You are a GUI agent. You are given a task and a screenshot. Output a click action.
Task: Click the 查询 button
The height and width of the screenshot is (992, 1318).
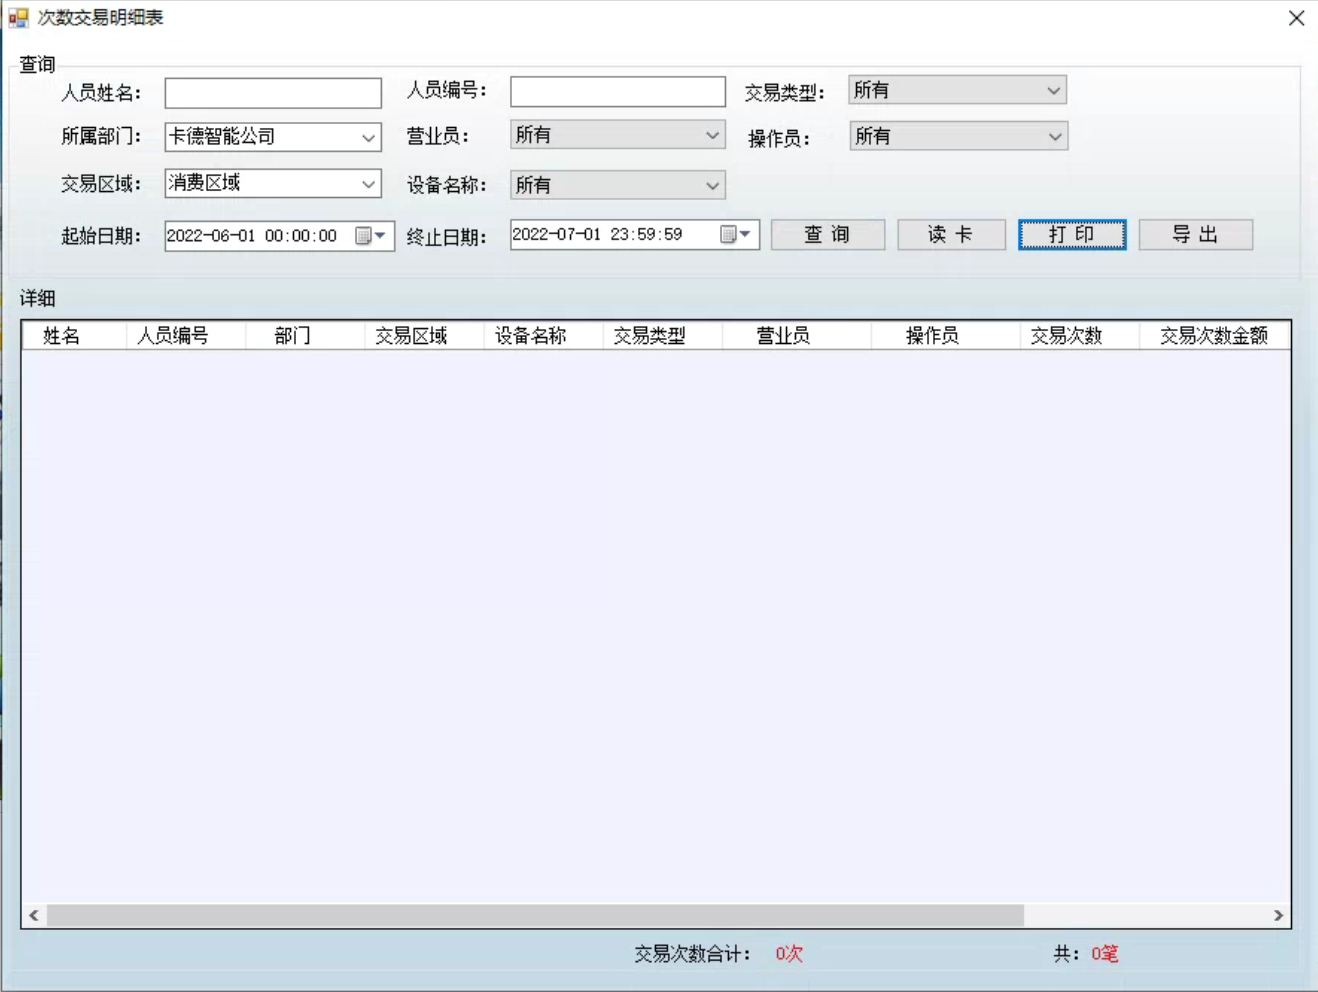(828, 234)
